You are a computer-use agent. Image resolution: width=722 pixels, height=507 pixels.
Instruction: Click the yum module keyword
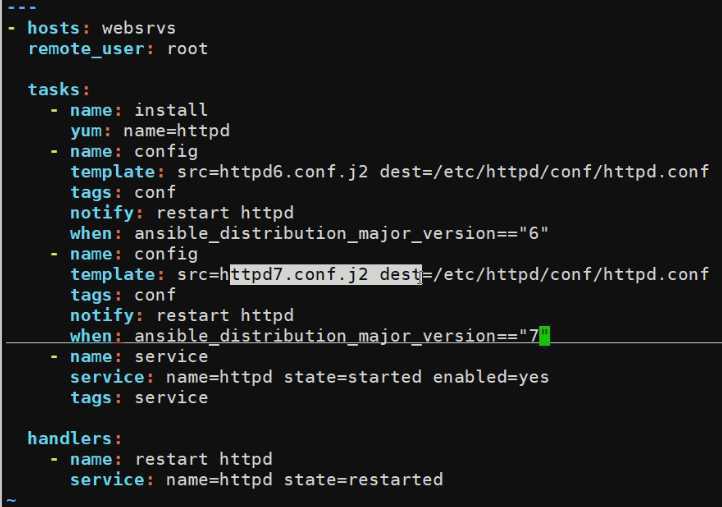[86, 131]
